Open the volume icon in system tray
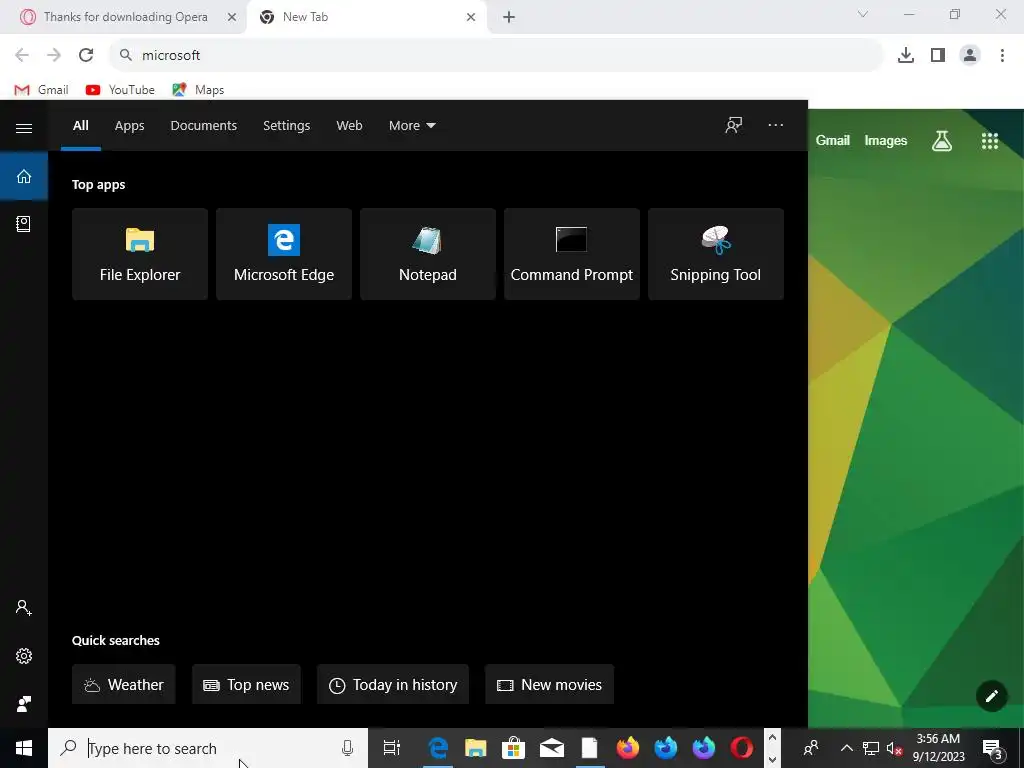1024x768 pixels. 894,748
